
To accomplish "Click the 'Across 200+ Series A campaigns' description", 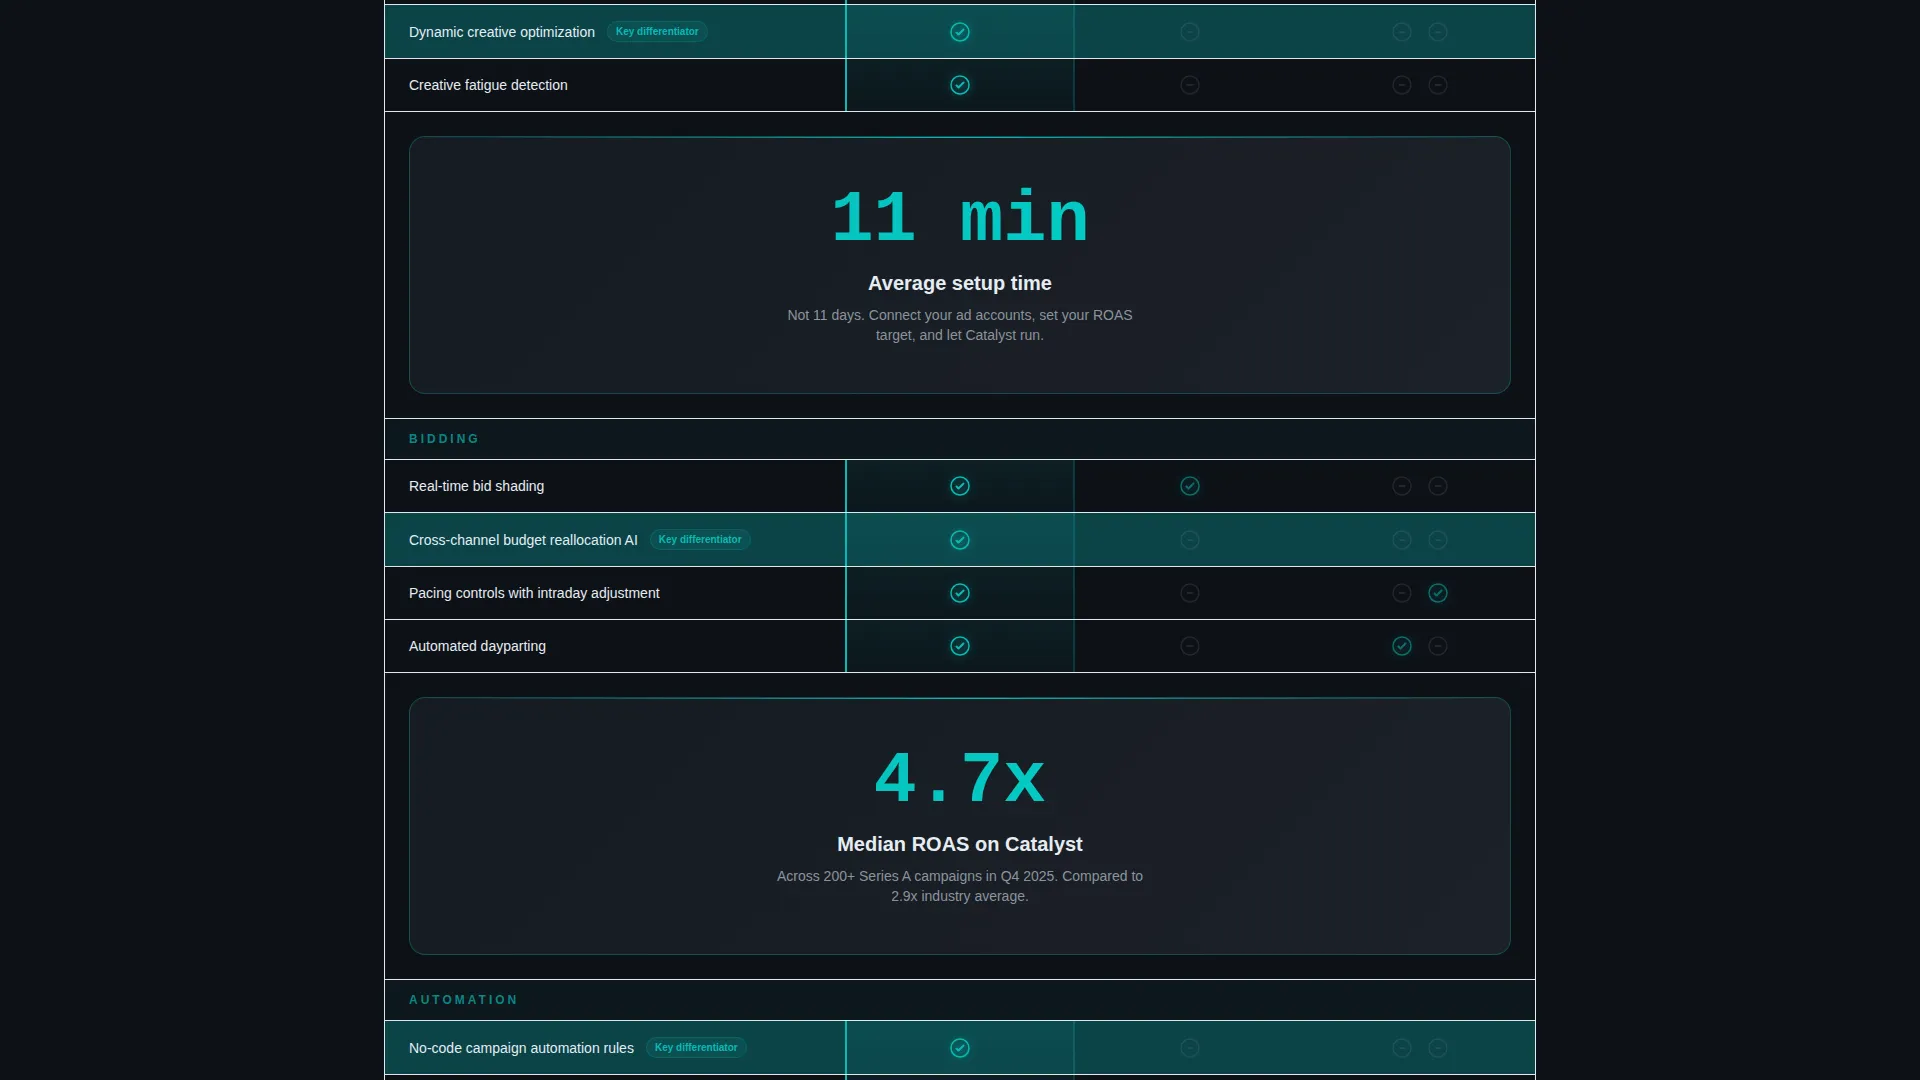I will [960, 886].
